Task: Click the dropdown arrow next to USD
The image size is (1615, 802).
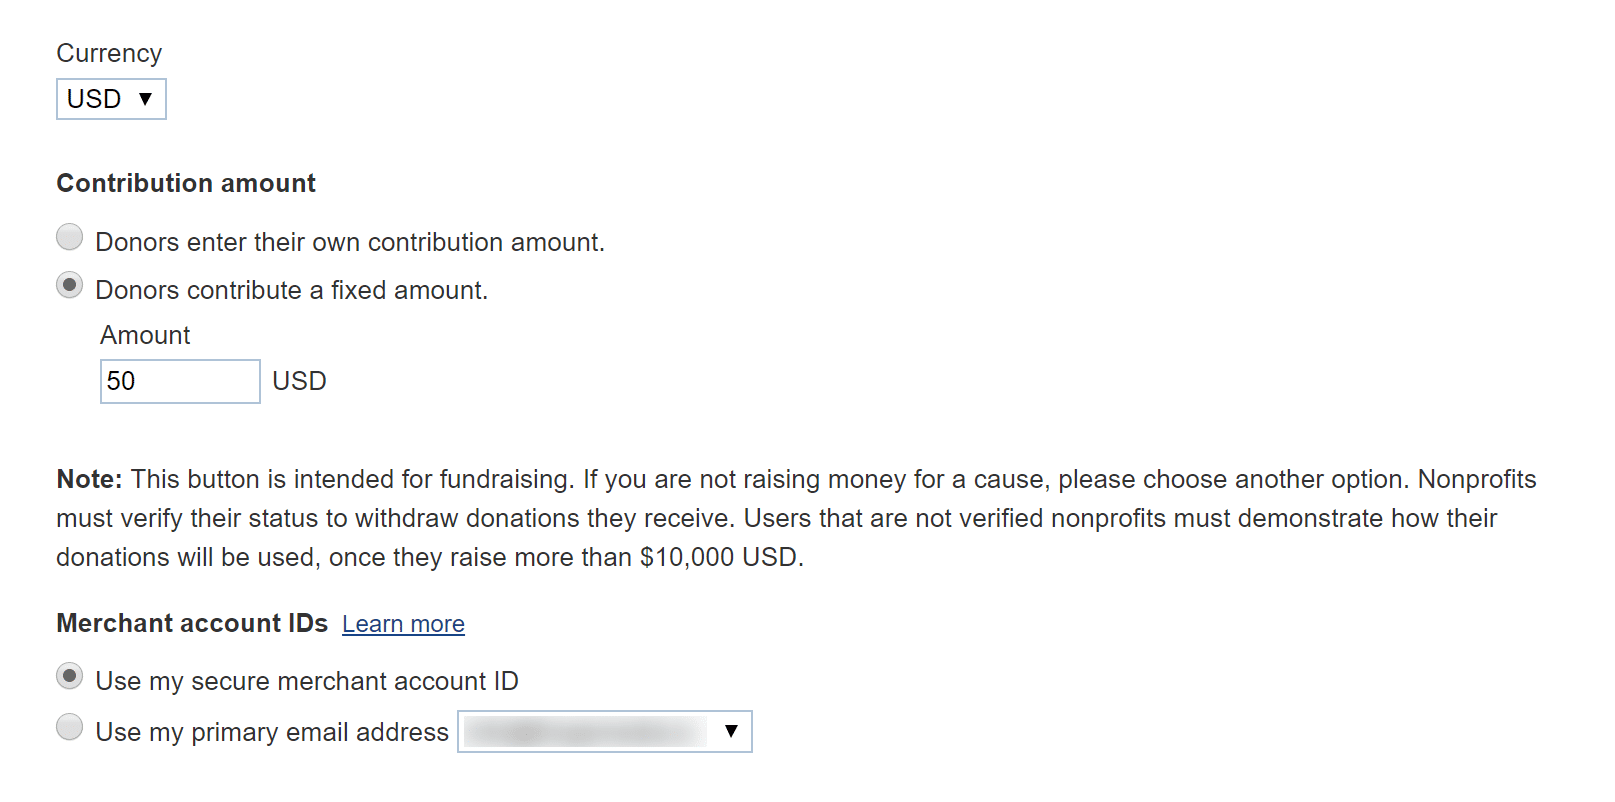Action: click(x=146, y=99)
